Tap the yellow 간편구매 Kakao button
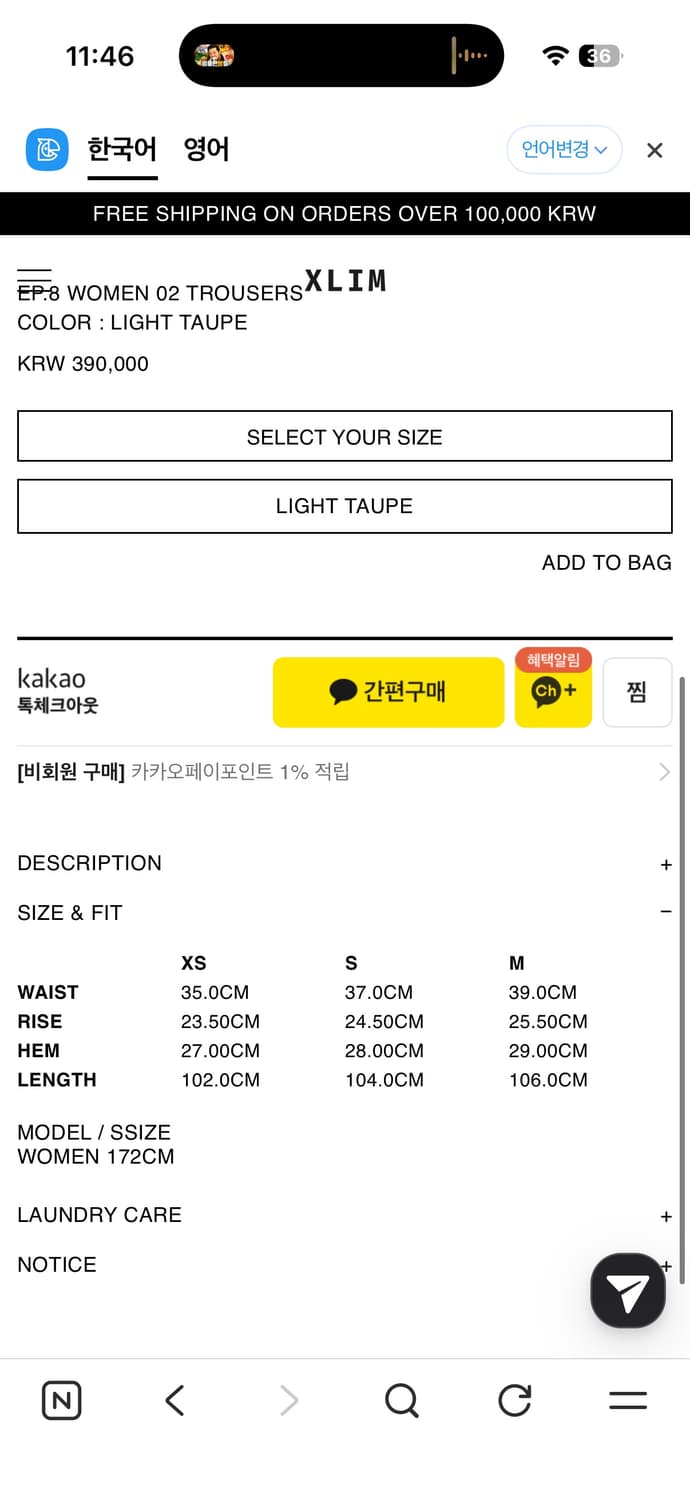The width and height of the screenshot is (690, 1500). tap(388, 691)
